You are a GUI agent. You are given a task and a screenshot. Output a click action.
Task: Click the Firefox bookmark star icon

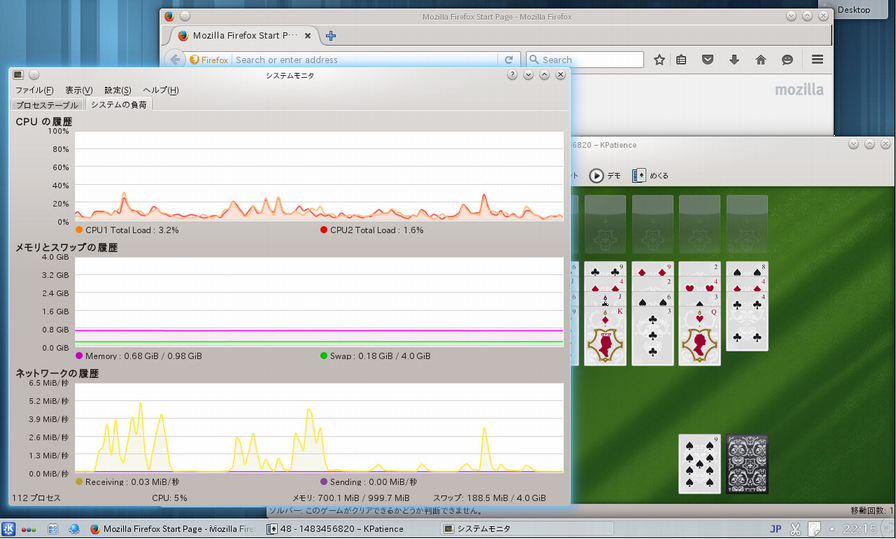(659, 60)
